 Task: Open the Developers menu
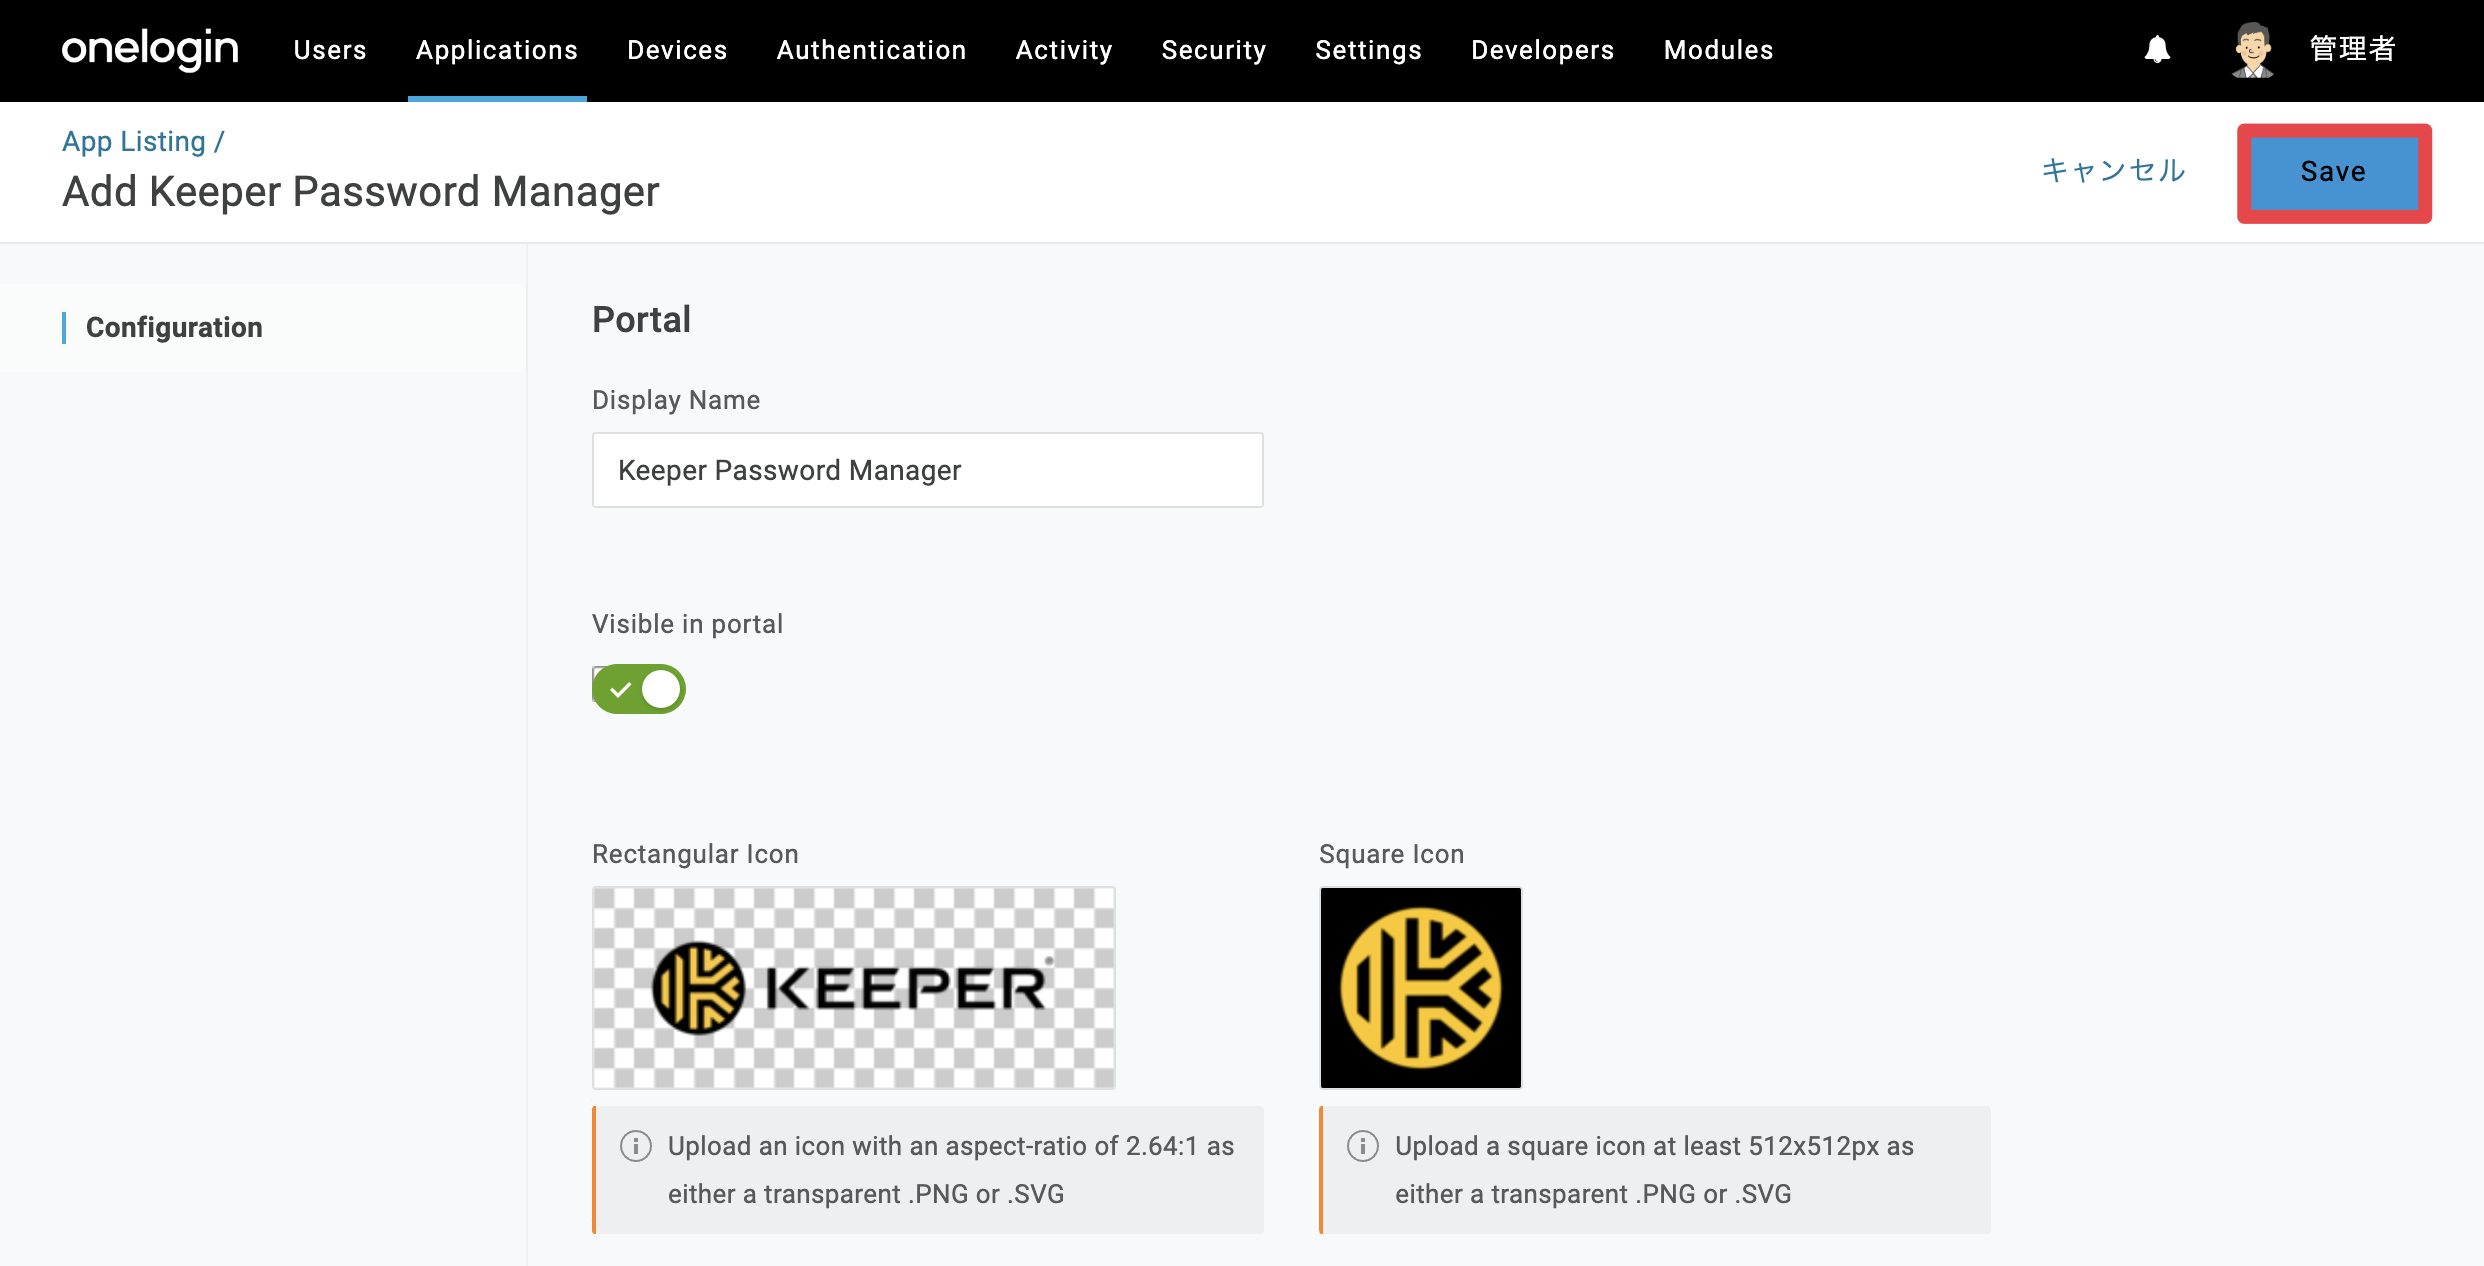[x=1542, y=50]
